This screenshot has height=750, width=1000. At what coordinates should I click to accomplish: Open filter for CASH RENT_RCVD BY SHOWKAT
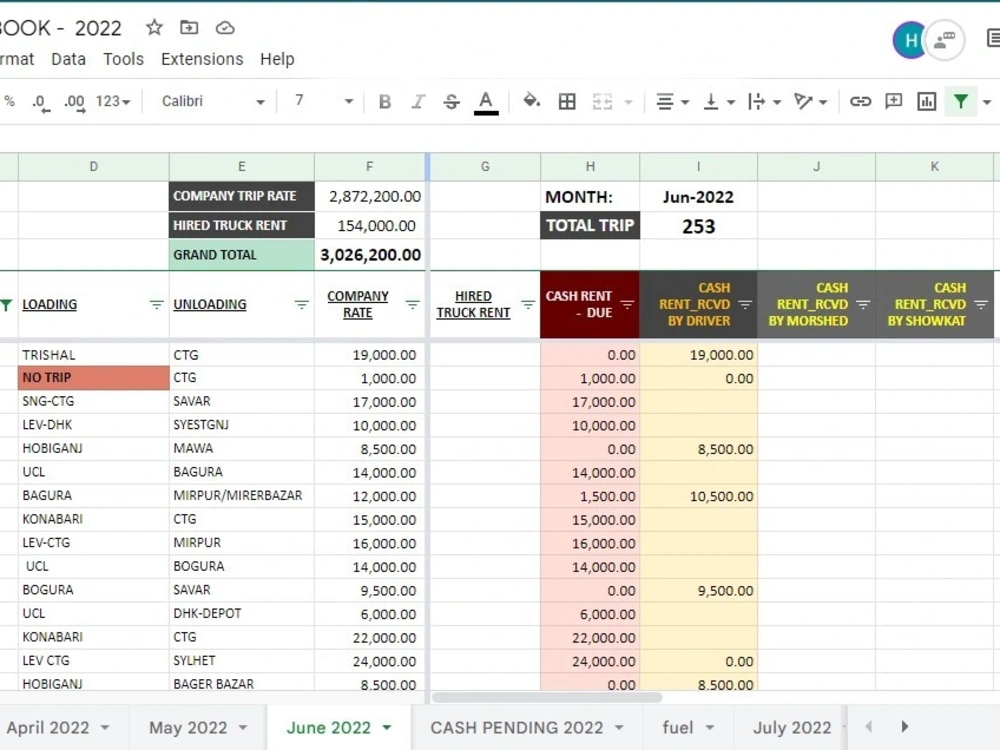[x=981, y=305]
